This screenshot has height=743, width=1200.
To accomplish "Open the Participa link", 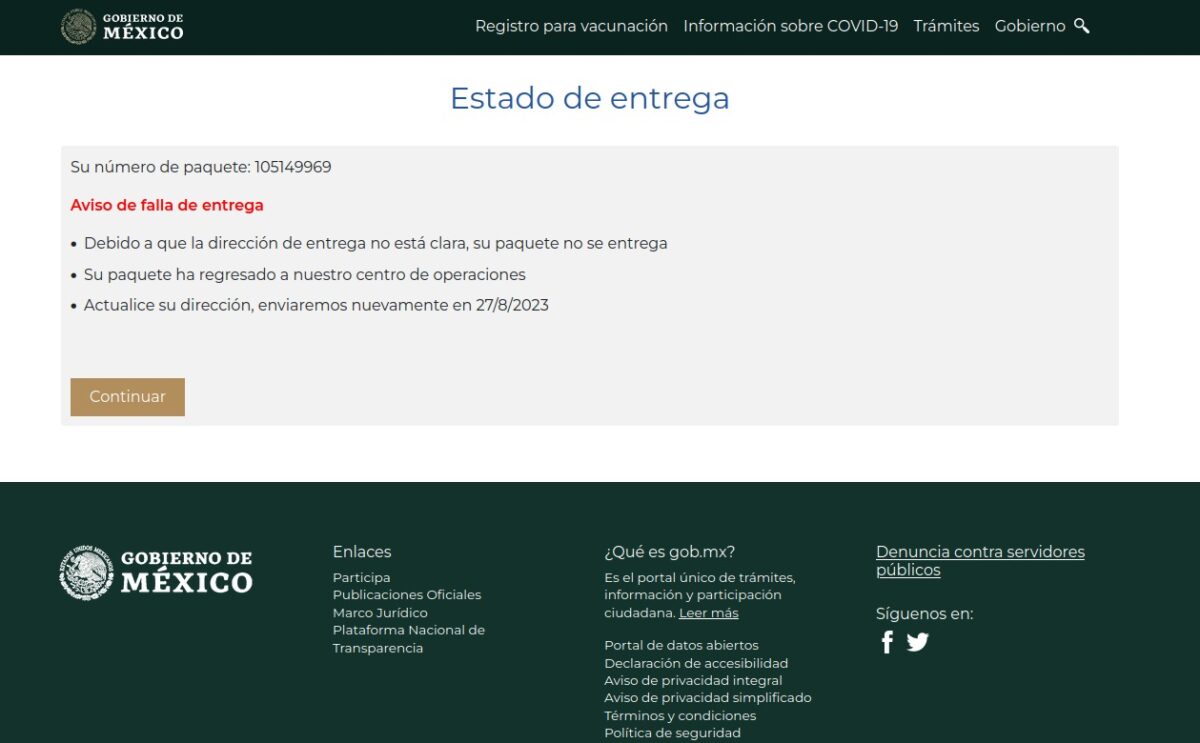I will pos(362,577).
